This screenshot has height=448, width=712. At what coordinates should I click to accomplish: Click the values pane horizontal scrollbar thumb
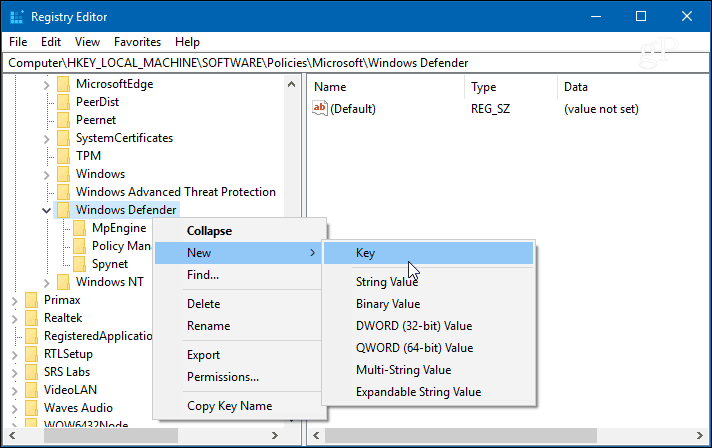[460, 436]
